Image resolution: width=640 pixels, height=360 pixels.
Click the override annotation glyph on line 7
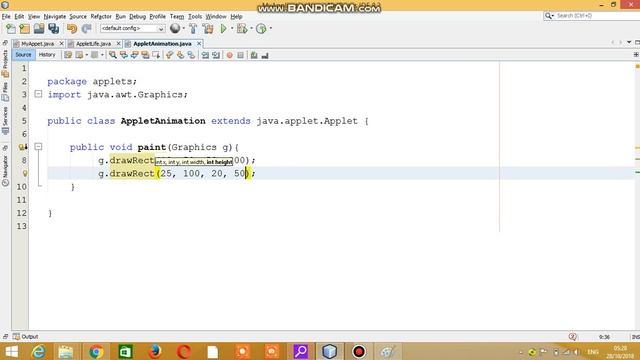coord(23,147)
